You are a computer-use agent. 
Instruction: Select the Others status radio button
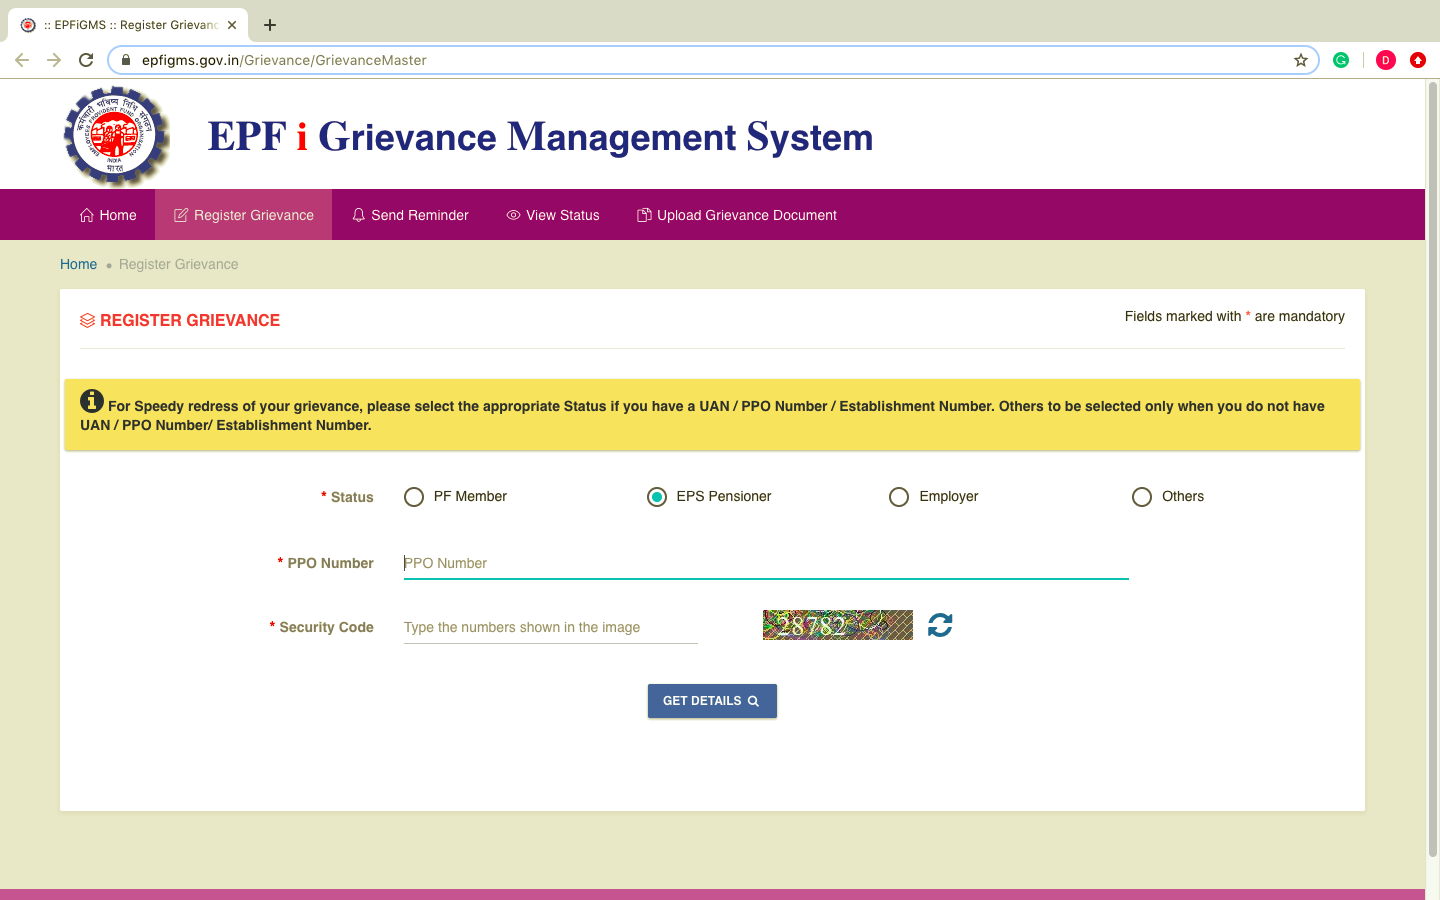pos(1142,497)
